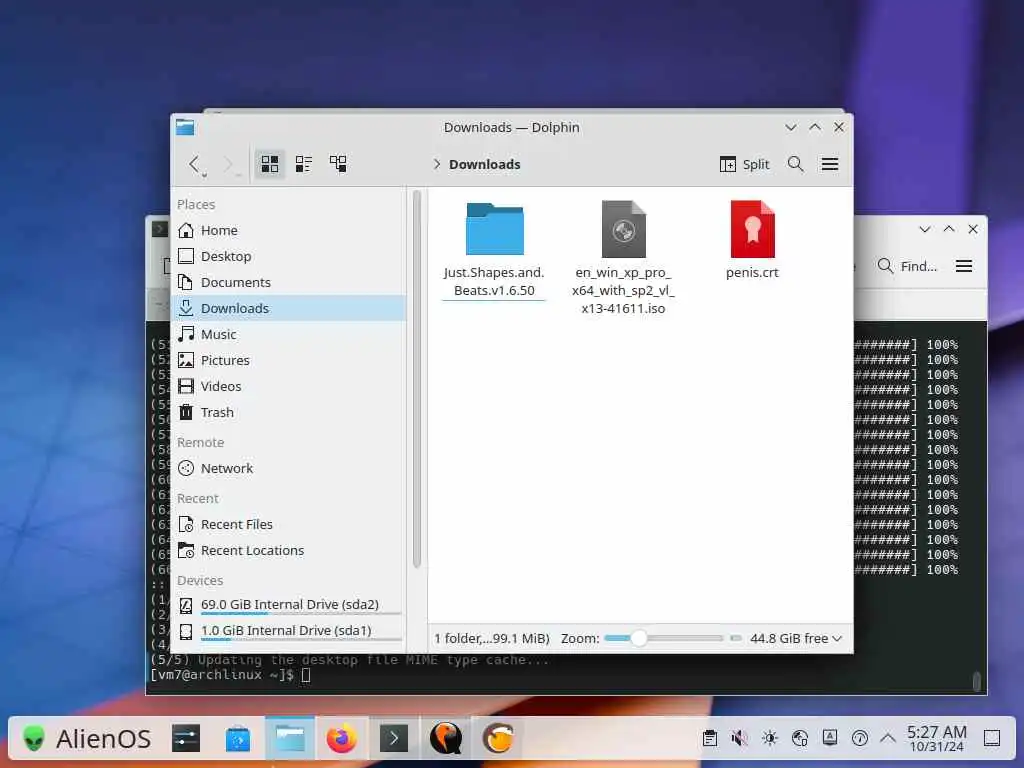The image size is (1024, 768).
Task: Open Pictures in Places panel
Action: pos(288,360)
